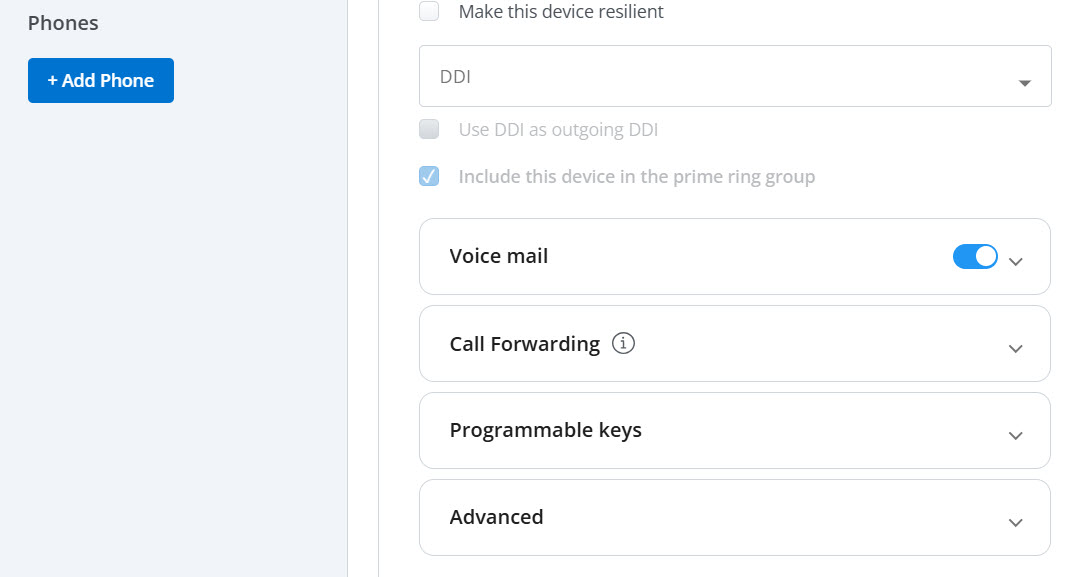Viewport: 1068px width, 577px height.
Task: Click the Advanced section title
Action: [497, 517]
